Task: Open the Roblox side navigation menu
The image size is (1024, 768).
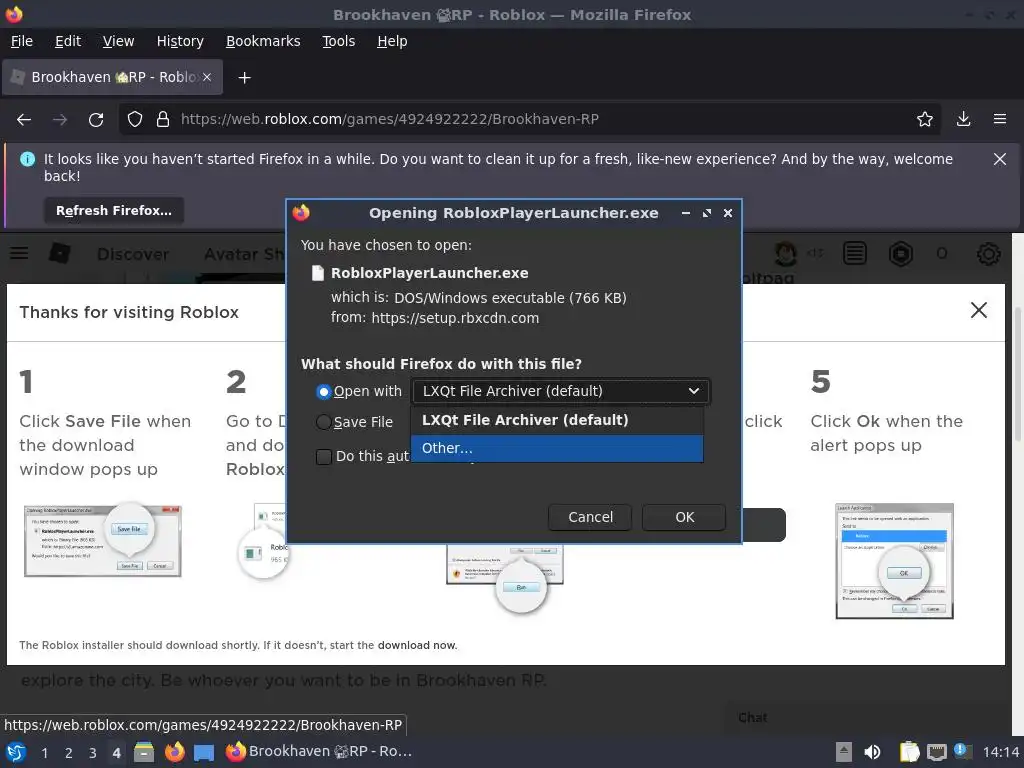Action: coord(19,253)
